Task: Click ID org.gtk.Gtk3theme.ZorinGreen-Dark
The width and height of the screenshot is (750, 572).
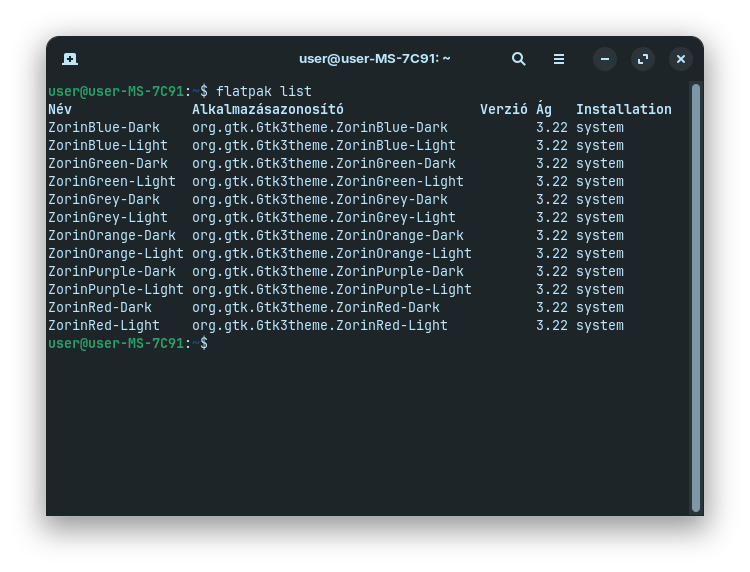Action: pos(324,163)
